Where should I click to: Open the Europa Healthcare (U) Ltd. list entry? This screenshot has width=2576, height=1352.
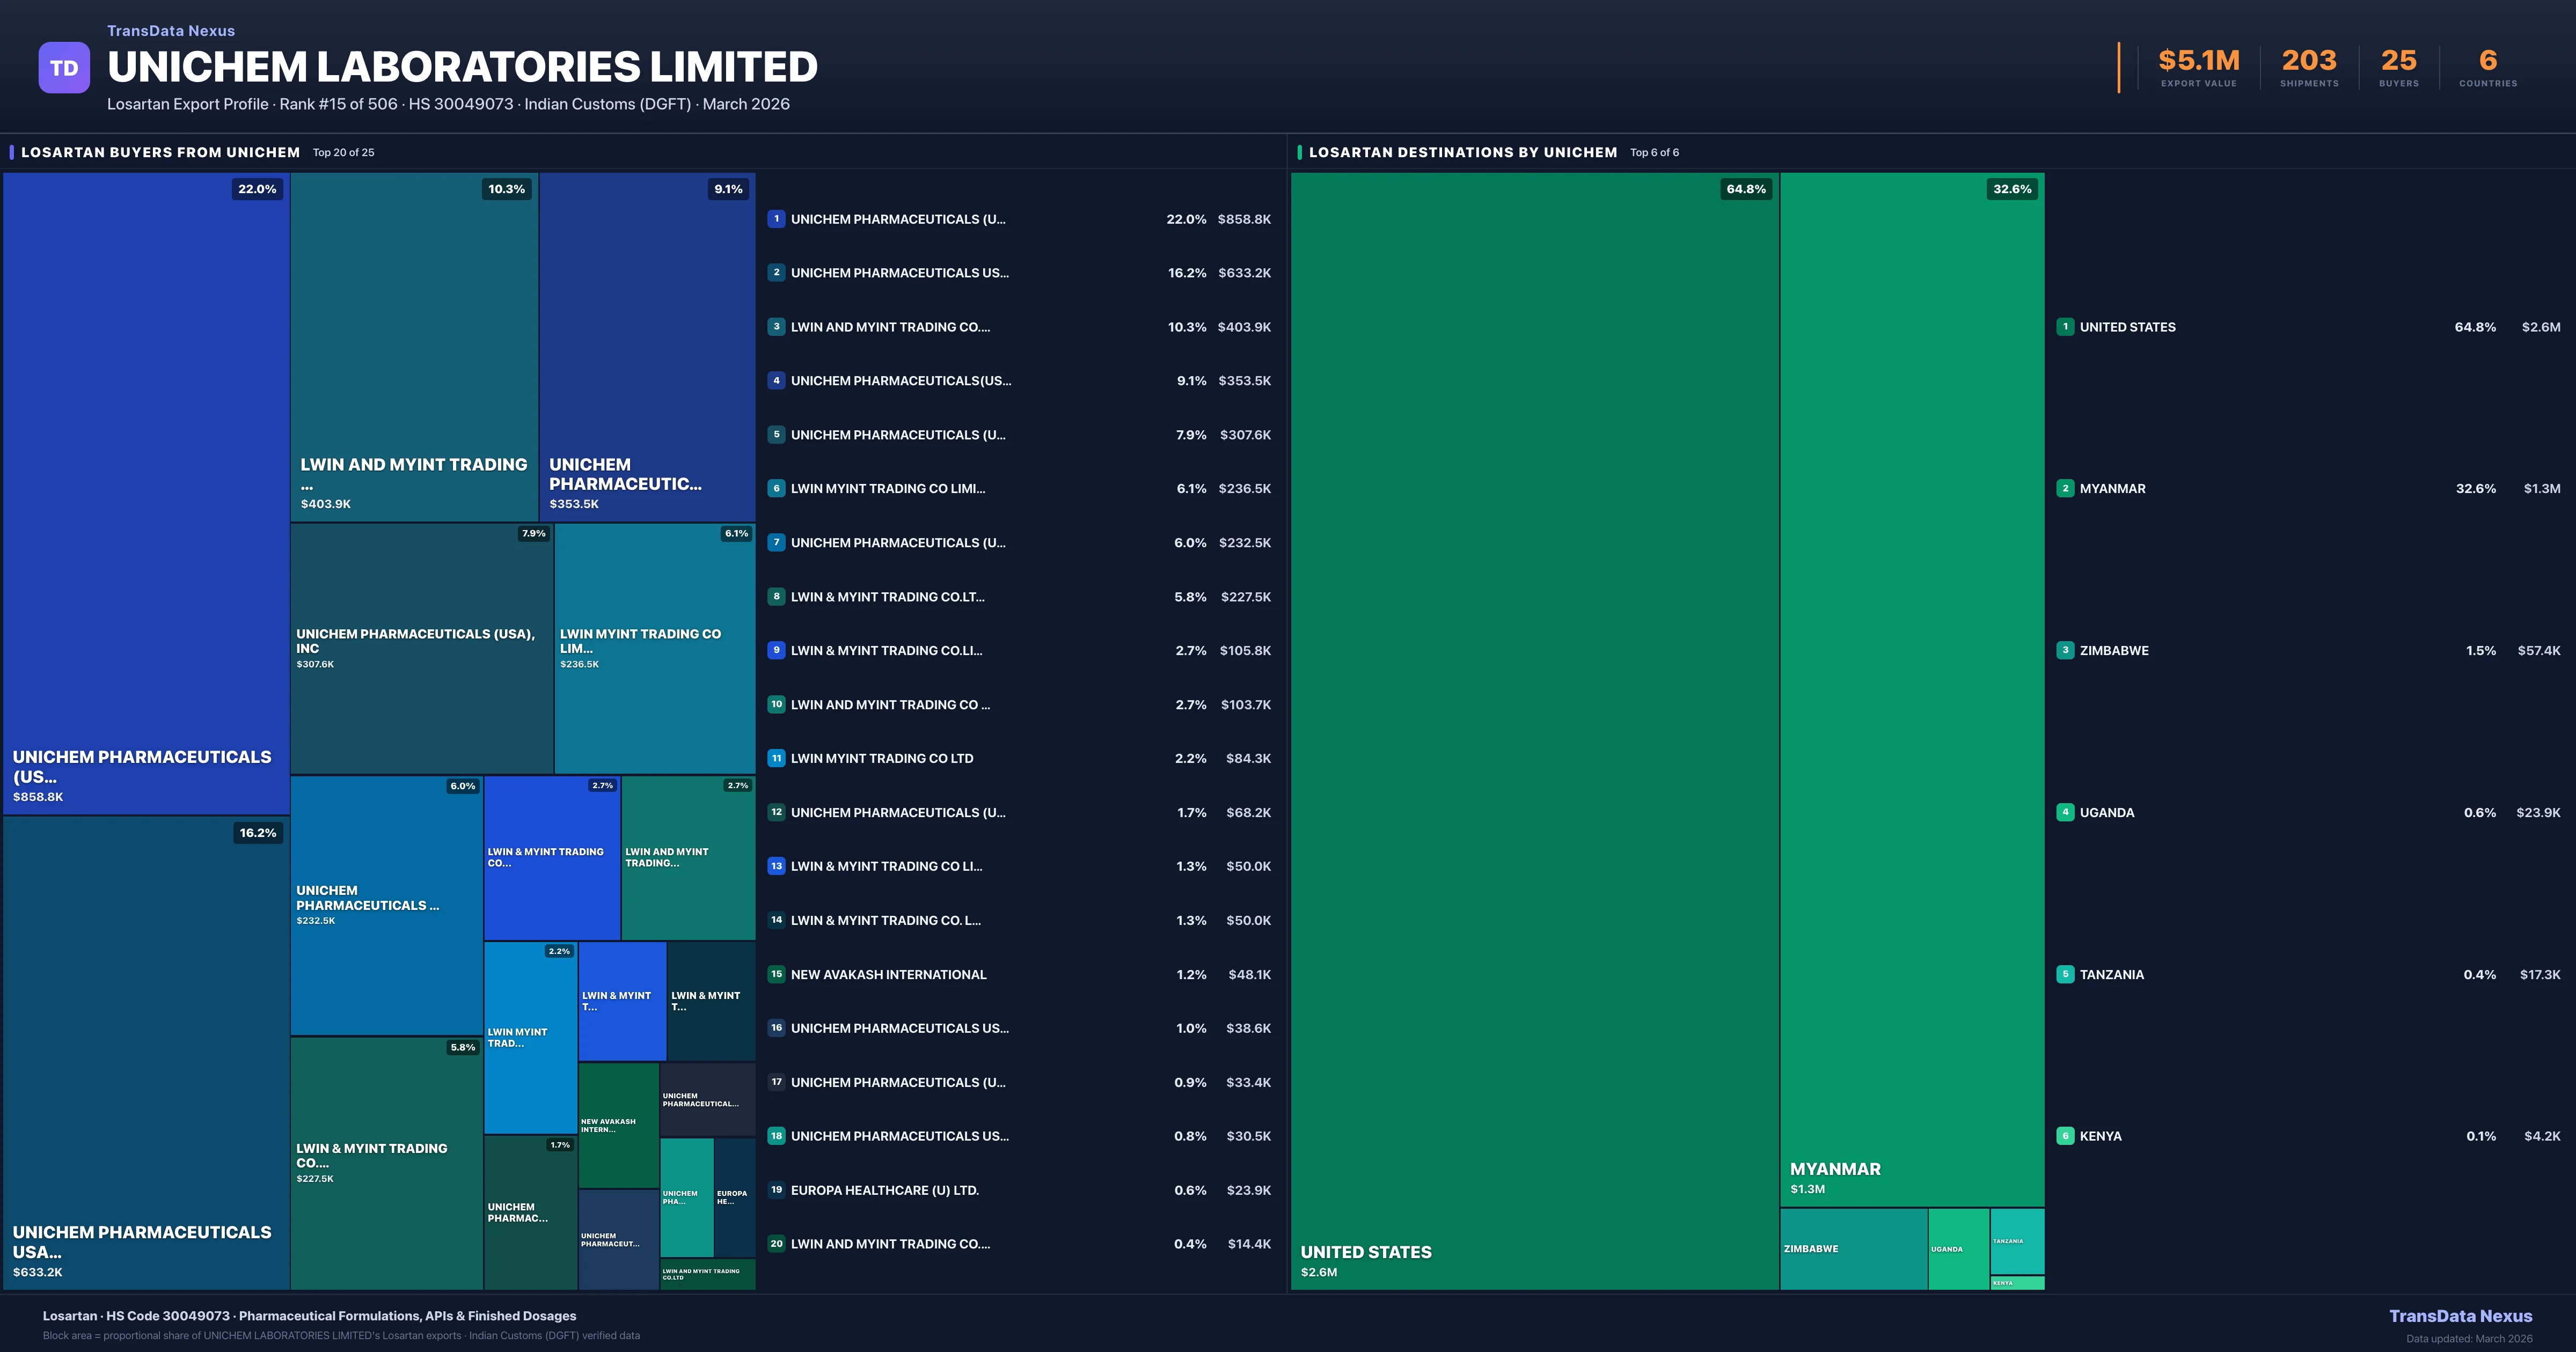[x=884, y=1190]
